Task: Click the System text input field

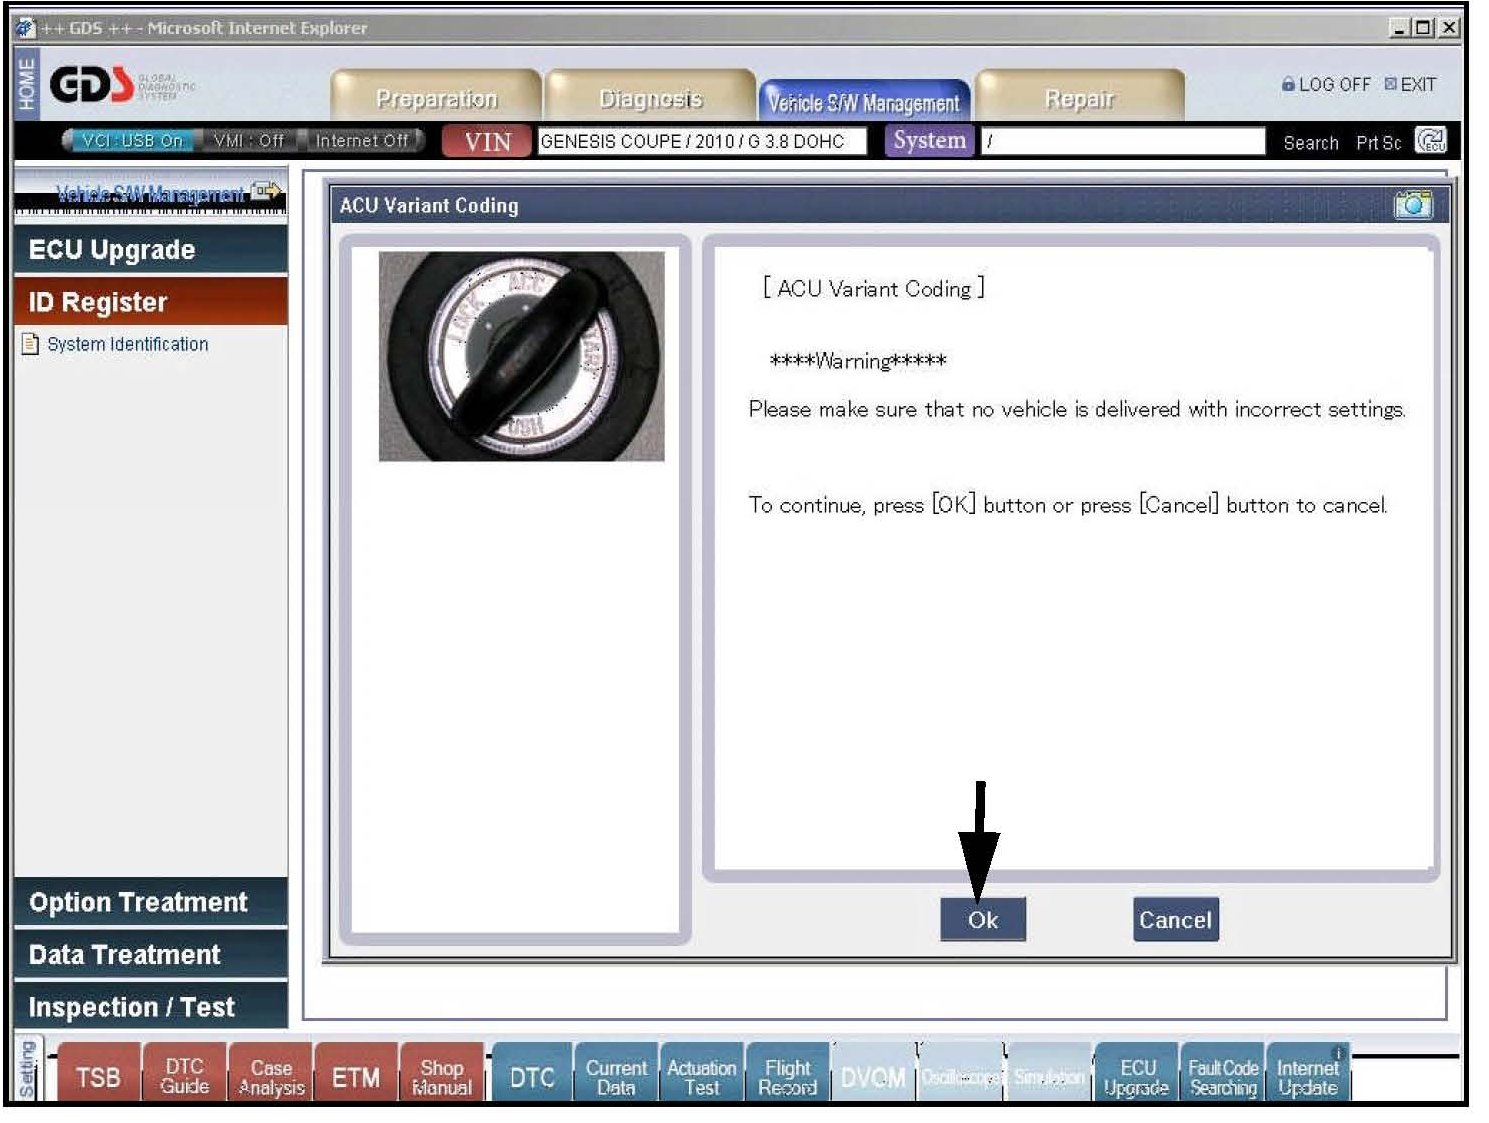Action: (x=1122, y=141)
